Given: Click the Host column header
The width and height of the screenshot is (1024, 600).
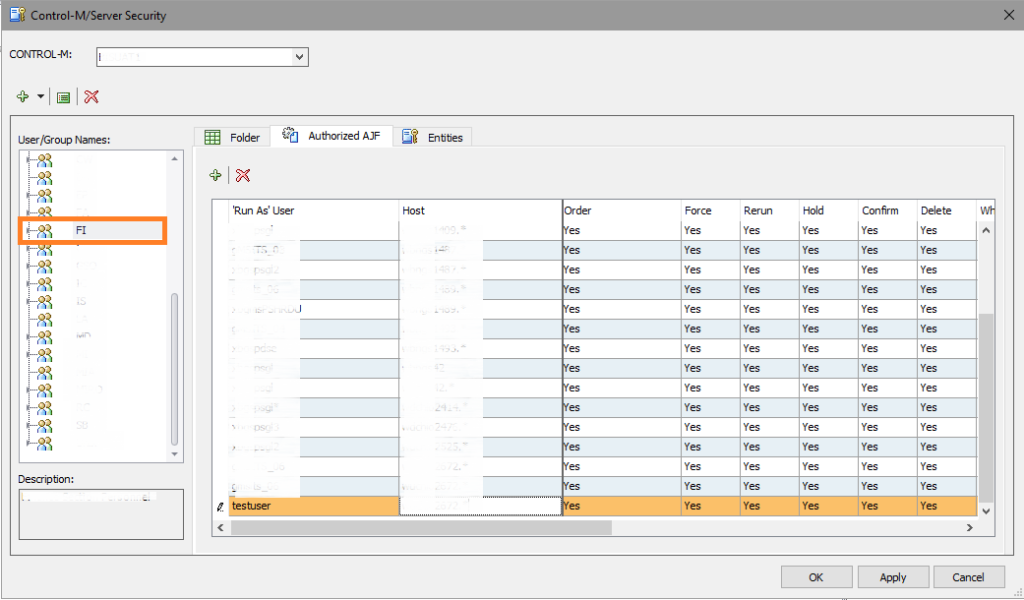Looking at the screenshot, I should click(481, 211).
